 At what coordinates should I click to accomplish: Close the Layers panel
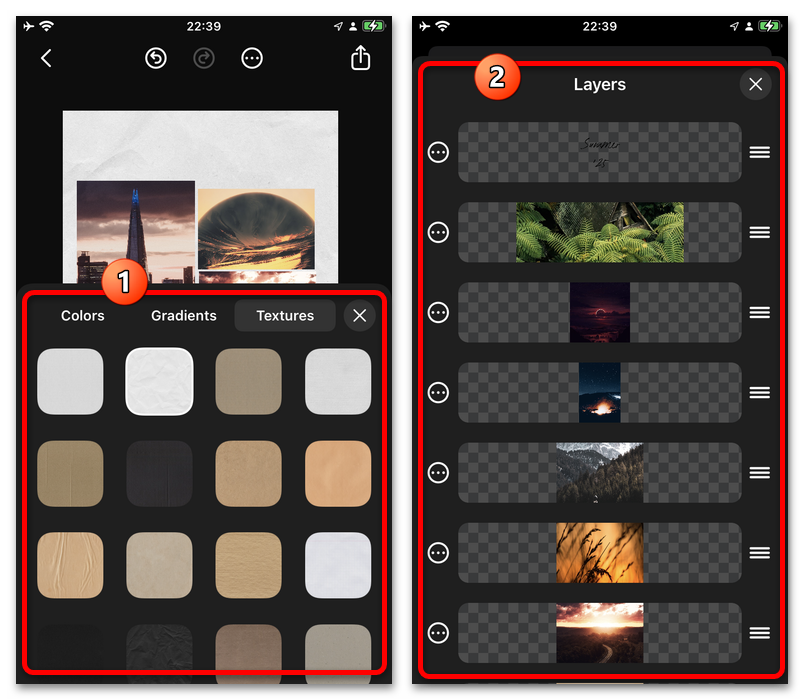[755, 85]
